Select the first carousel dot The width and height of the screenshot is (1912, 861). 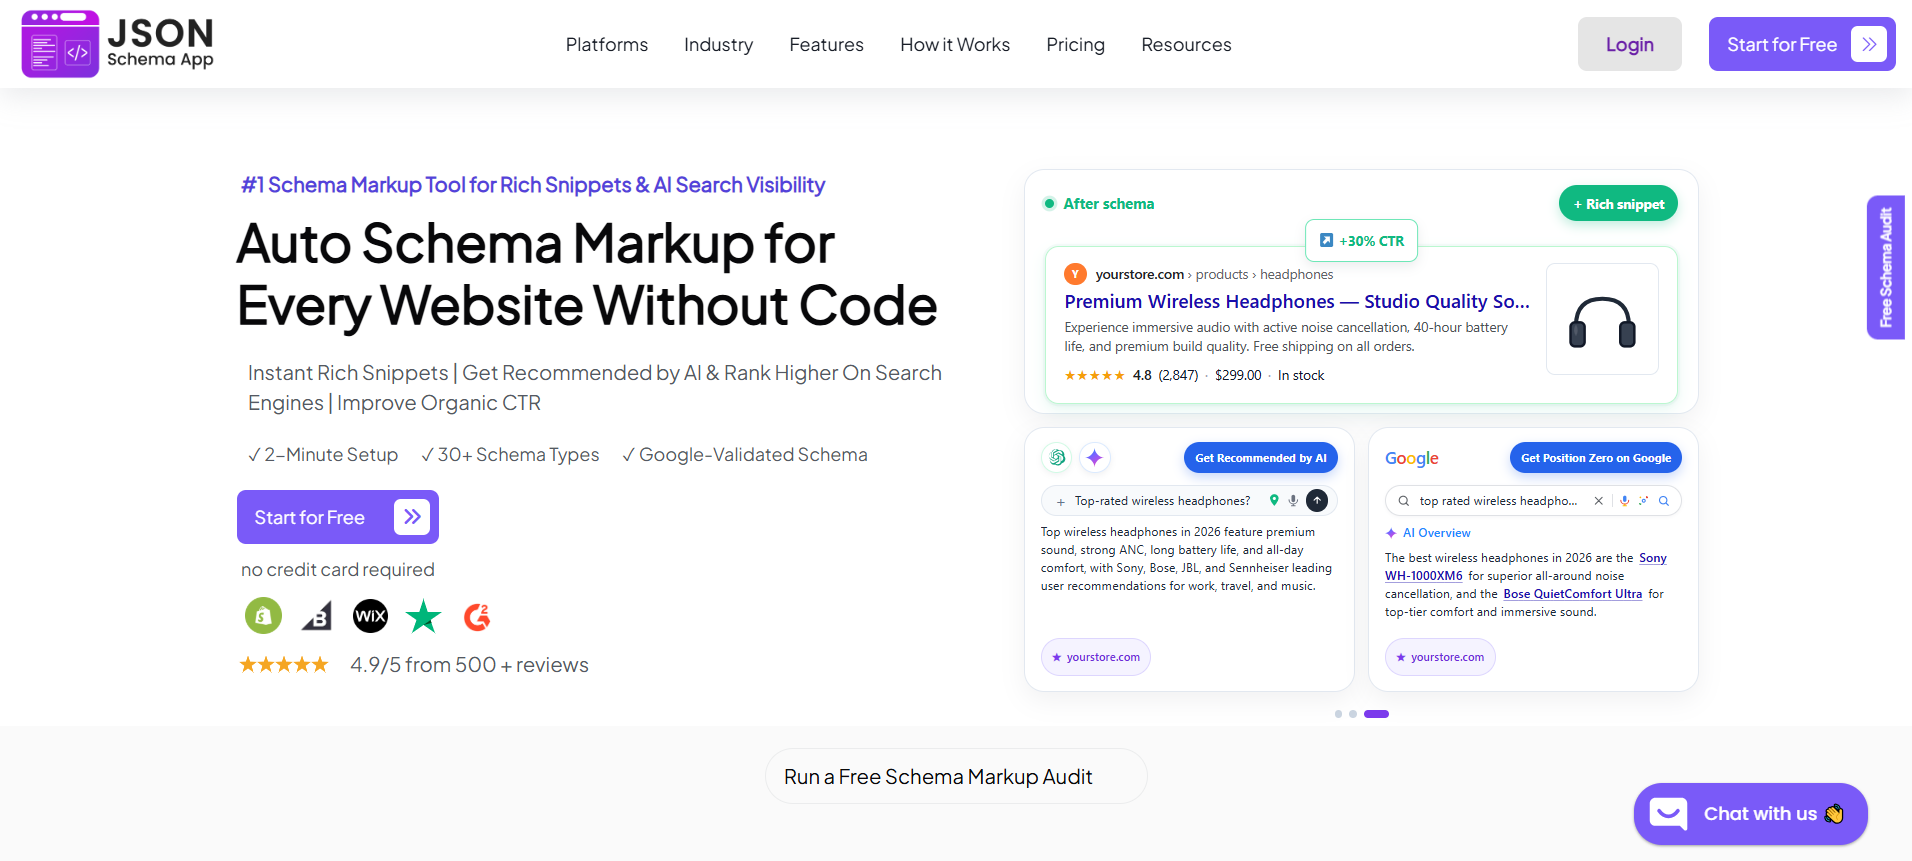point(1338,714)
